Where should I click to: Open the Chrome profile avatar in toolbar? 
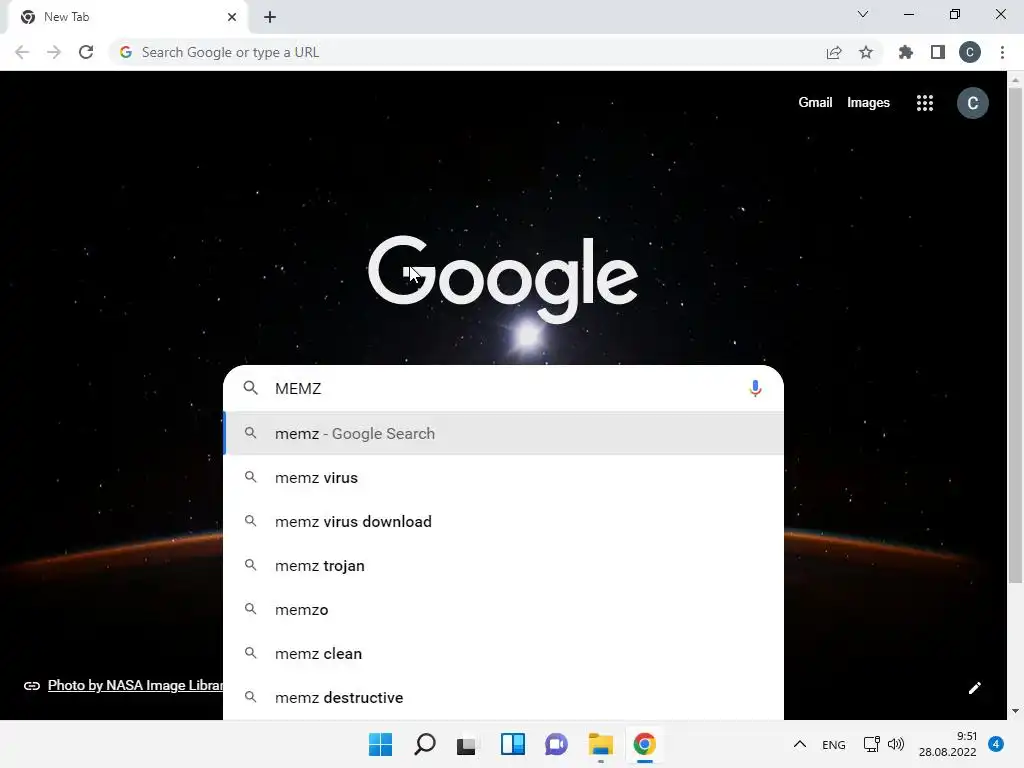tap(970, 52)
